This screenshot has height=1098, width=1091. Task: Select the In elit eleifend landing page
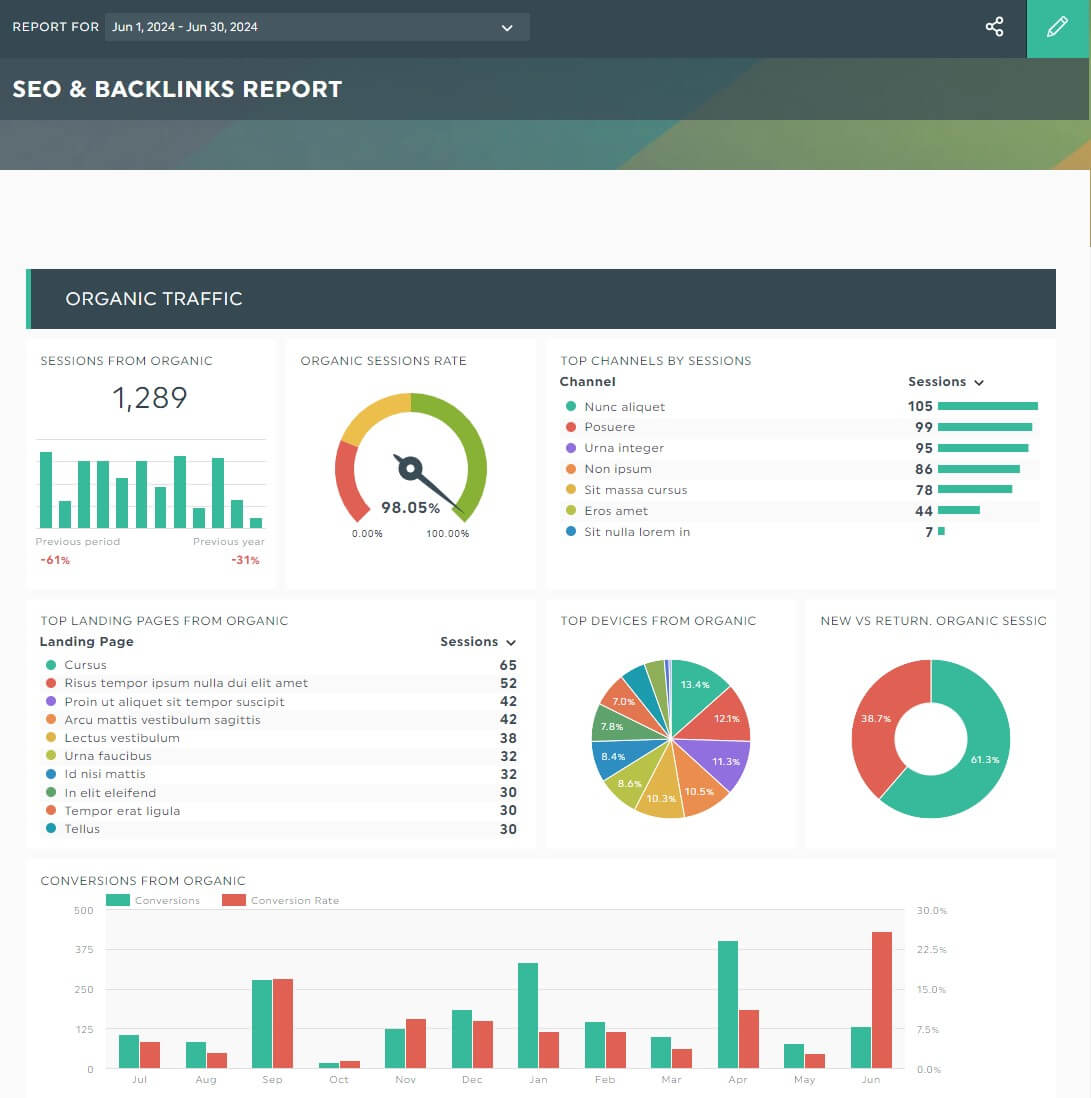pos(280,793)
